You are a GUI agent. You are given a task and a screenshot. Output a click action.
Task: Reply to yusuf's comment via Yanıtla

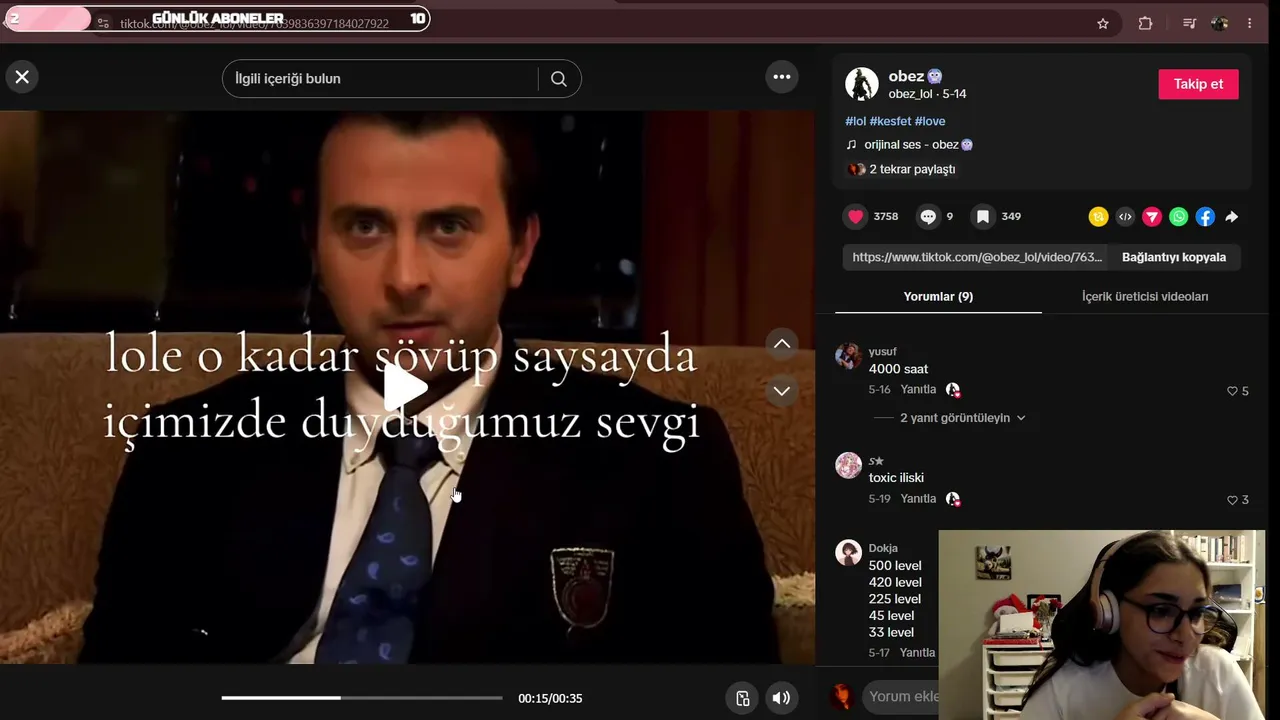918,390
